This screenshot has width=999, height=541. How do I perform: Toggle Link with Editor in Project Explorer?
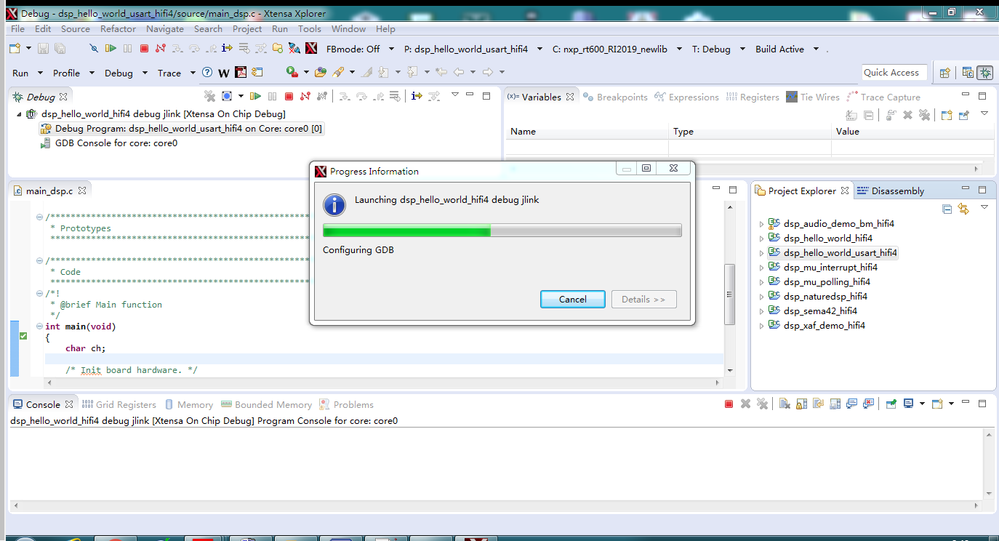coord(963,209)
